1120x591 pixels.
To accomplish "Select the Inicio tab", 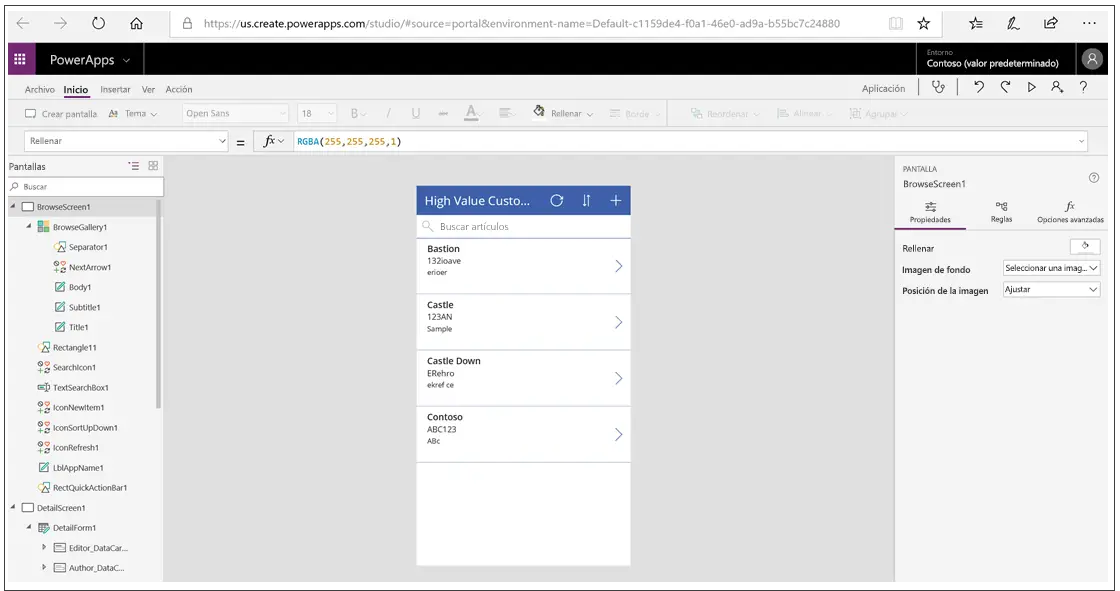I will pos(76,89).
